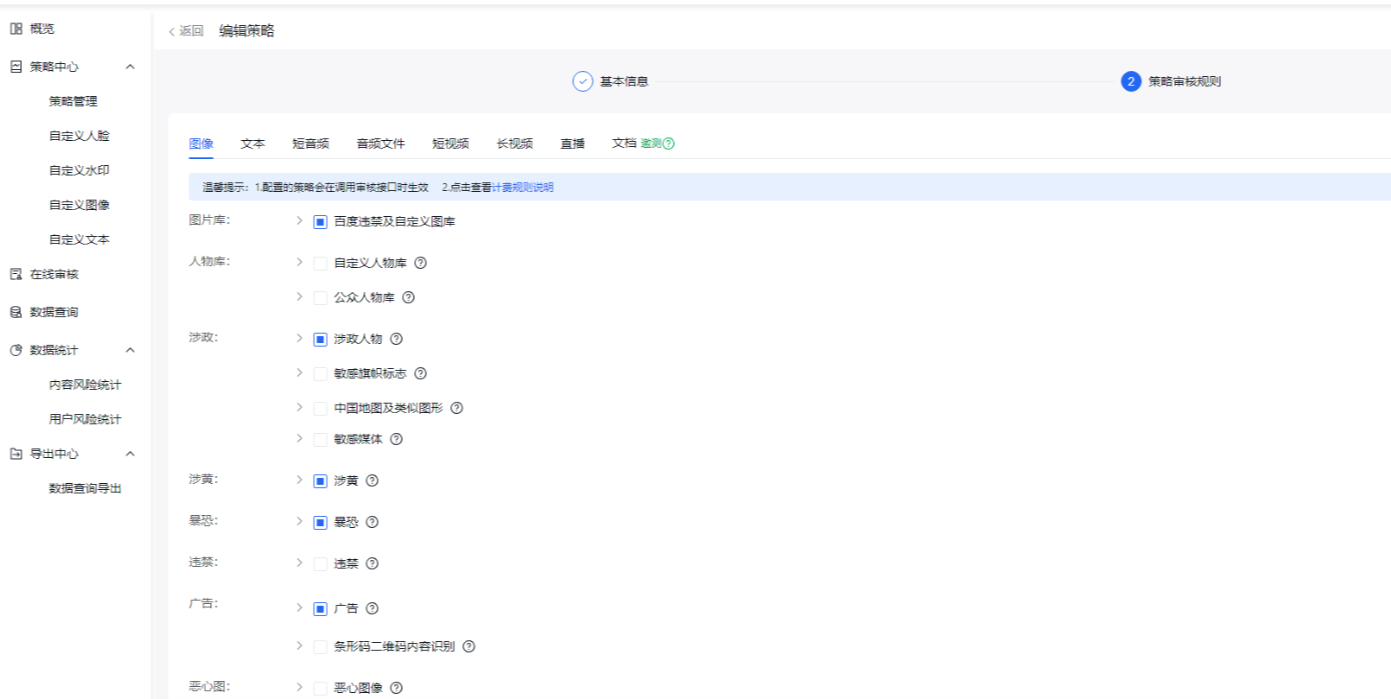Enable the 恶心图像 checkbox
Image resolution: width=1391 pixels, height=699 pixels.
tap(320, 688)
